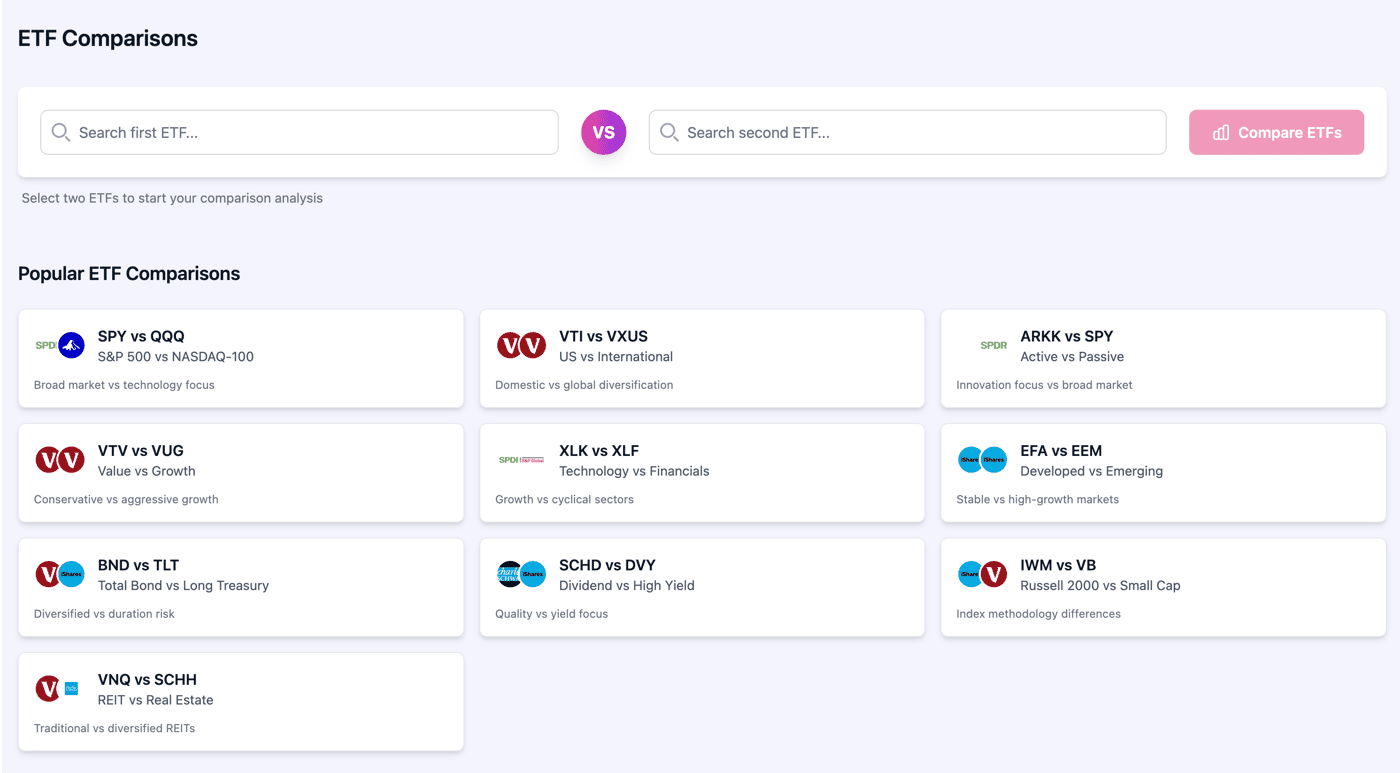Click the iShares logos on EFA vs EEM card

point(982,460)
